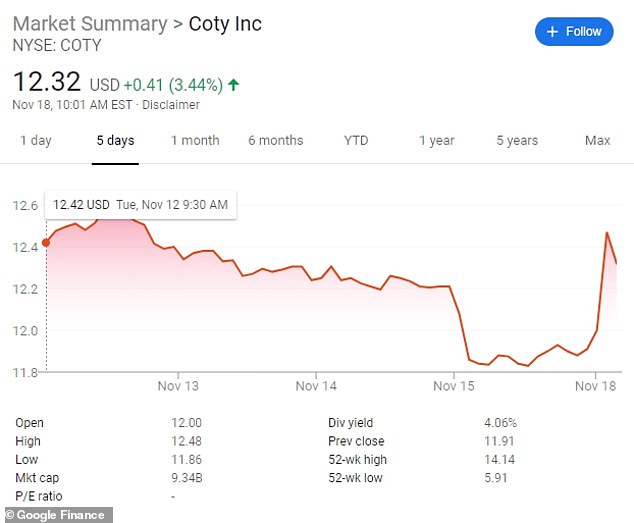Click the plus icon in Follow button
This screenshot has height=523, width=634.
click(552, 31)
